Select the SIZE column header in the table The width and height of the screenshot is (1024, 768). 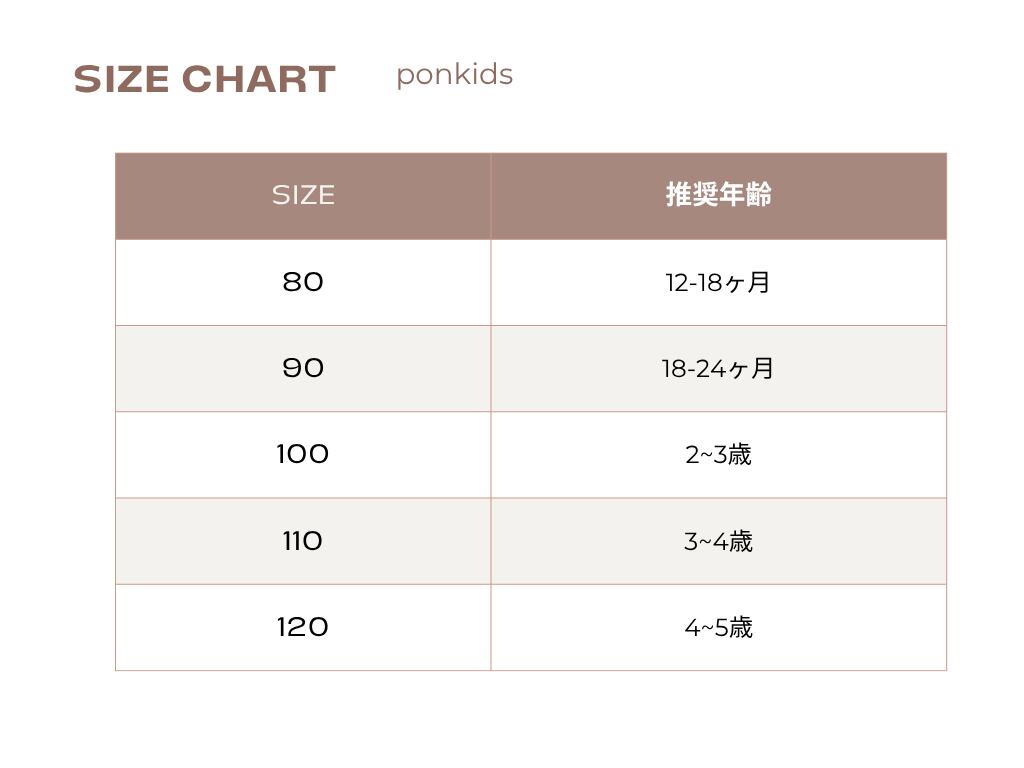[303, 195]
